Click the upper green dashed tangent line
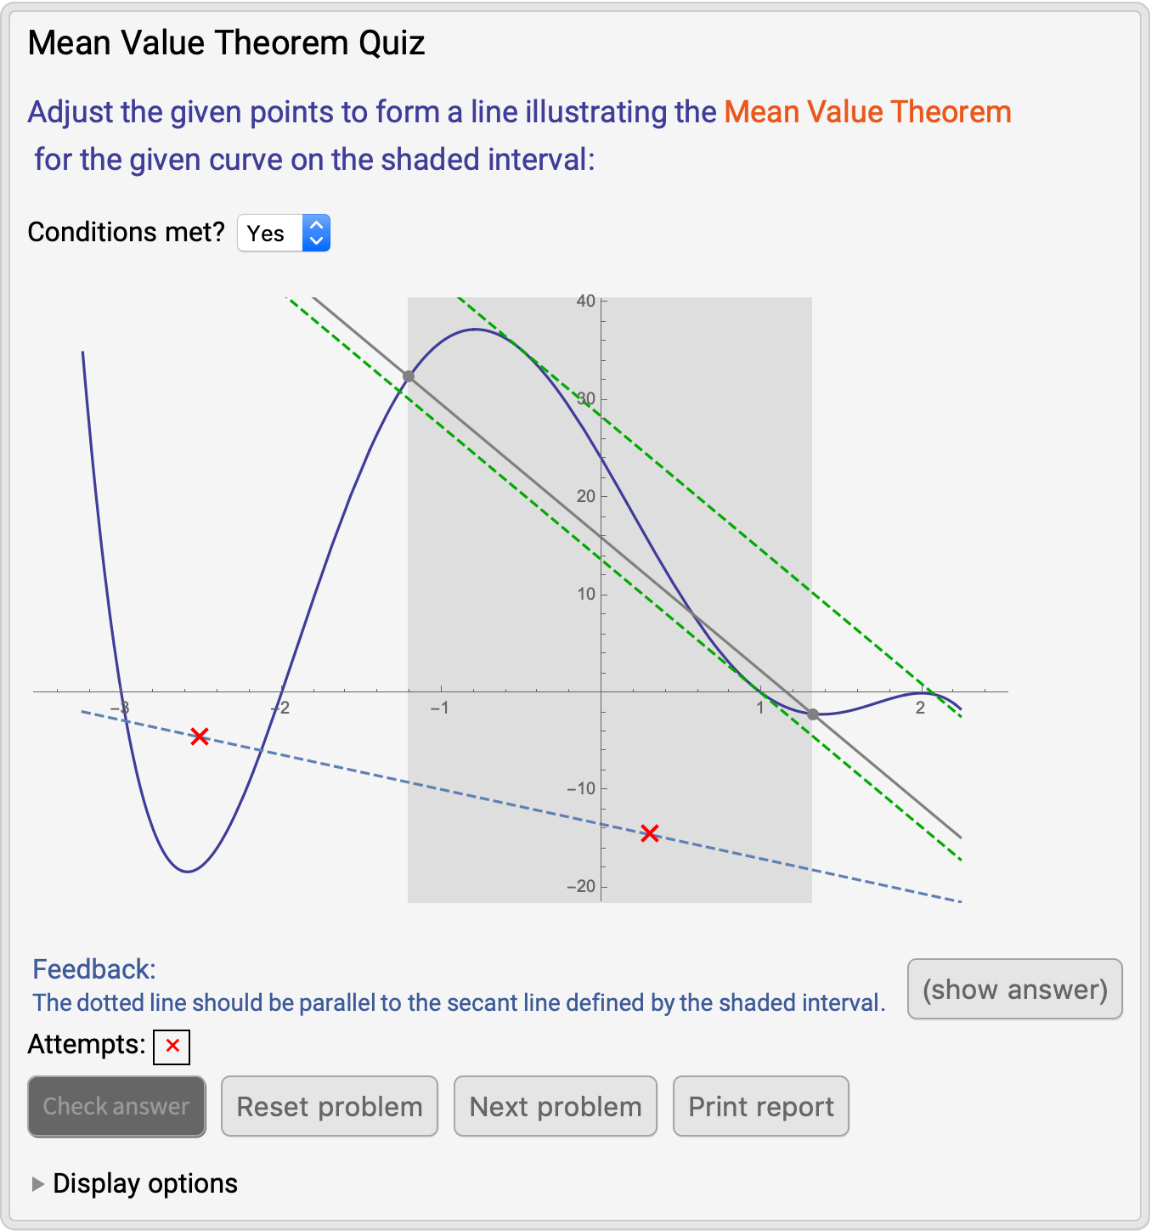This screenshot has width=1150, height=1232. coord(700,498)
